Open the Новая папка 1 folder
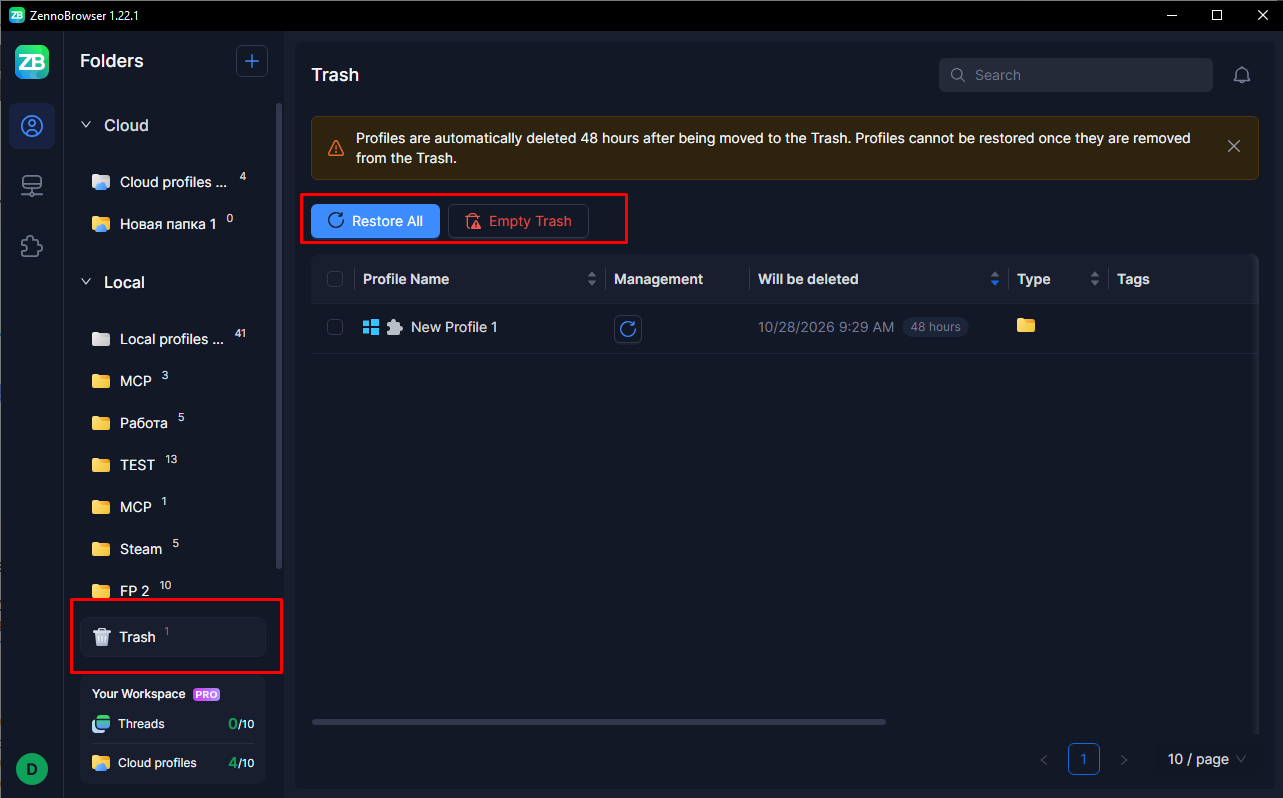 point(173,223)
